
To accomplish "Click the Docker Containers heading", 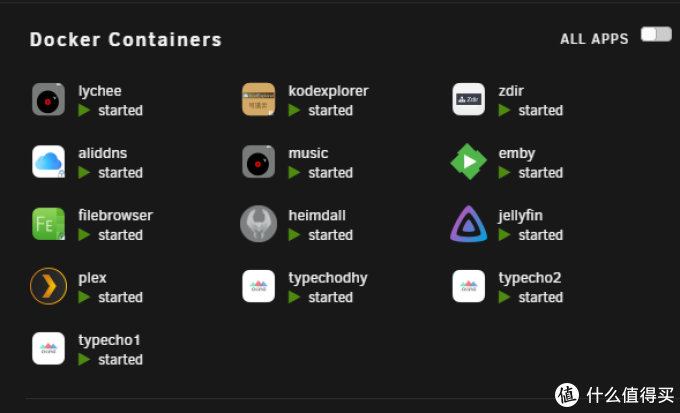I will [126, 39].
